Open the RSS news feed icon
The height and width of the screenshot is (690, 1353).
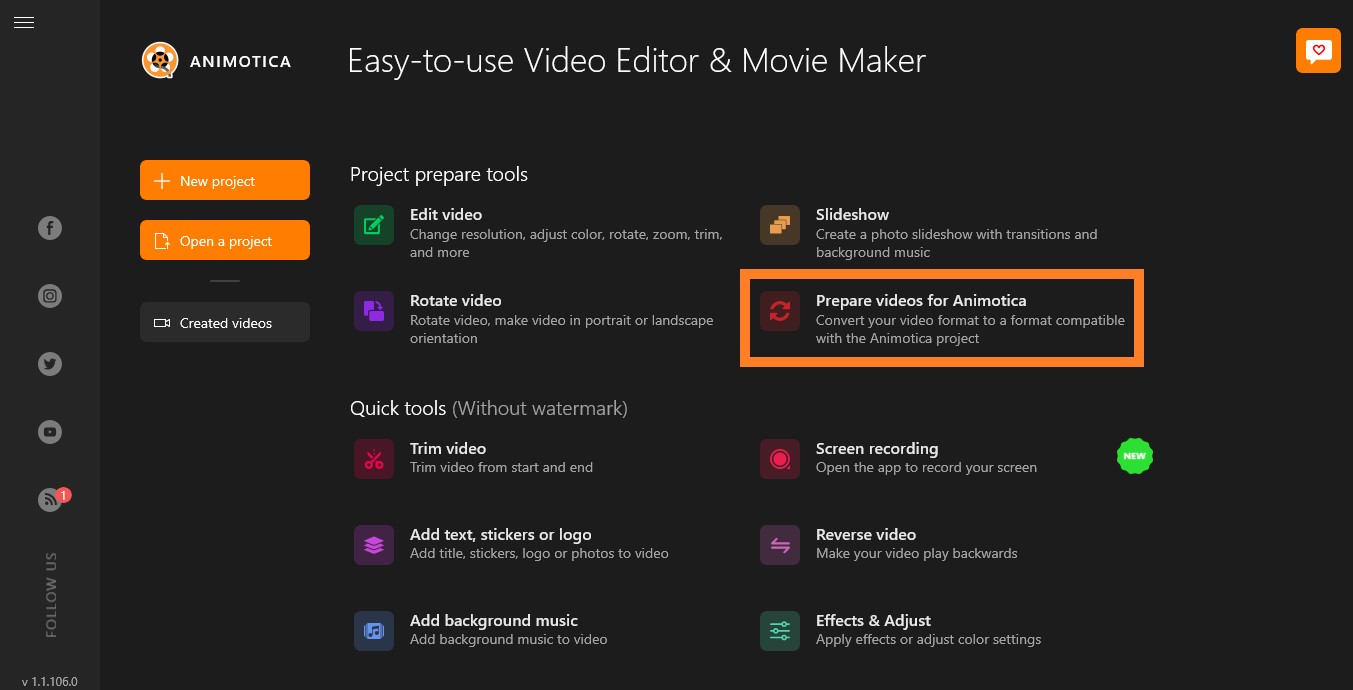[x=50, y=500]
